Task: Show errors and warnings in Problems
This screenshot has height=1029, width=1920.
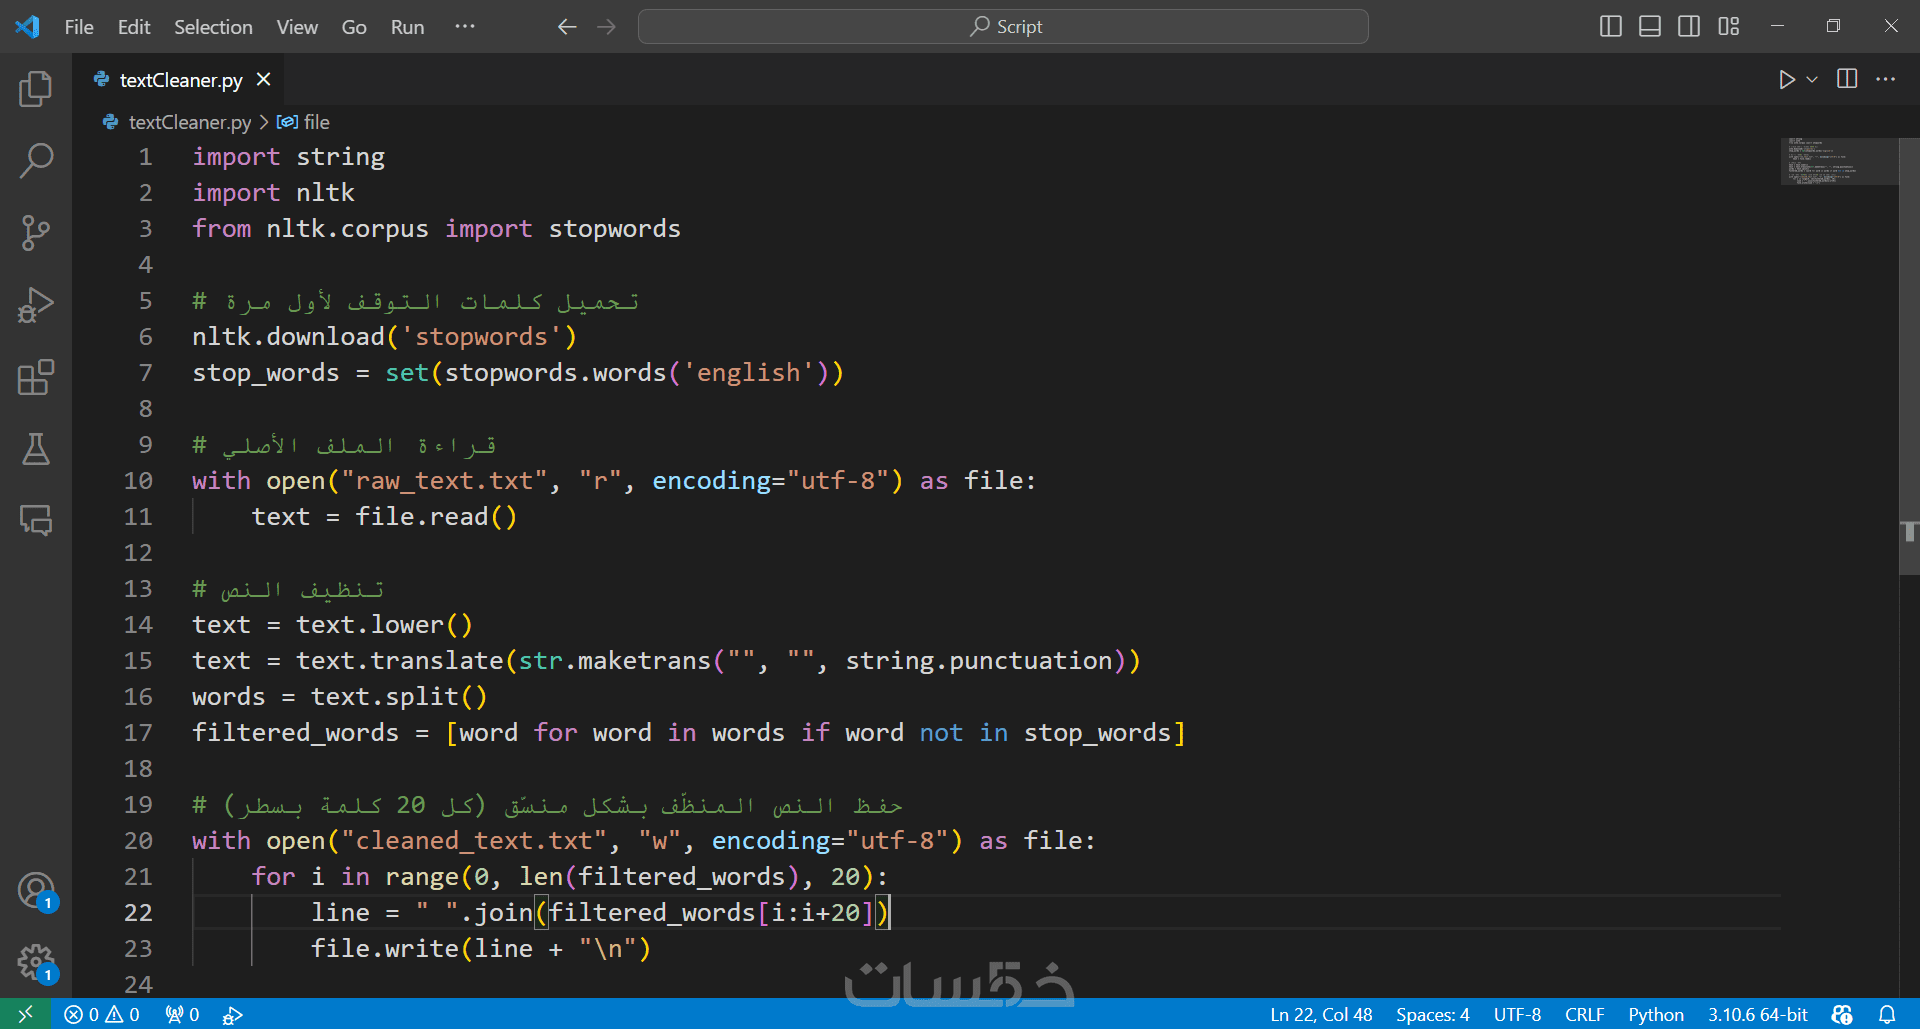Action: [x=102, y=1014]
